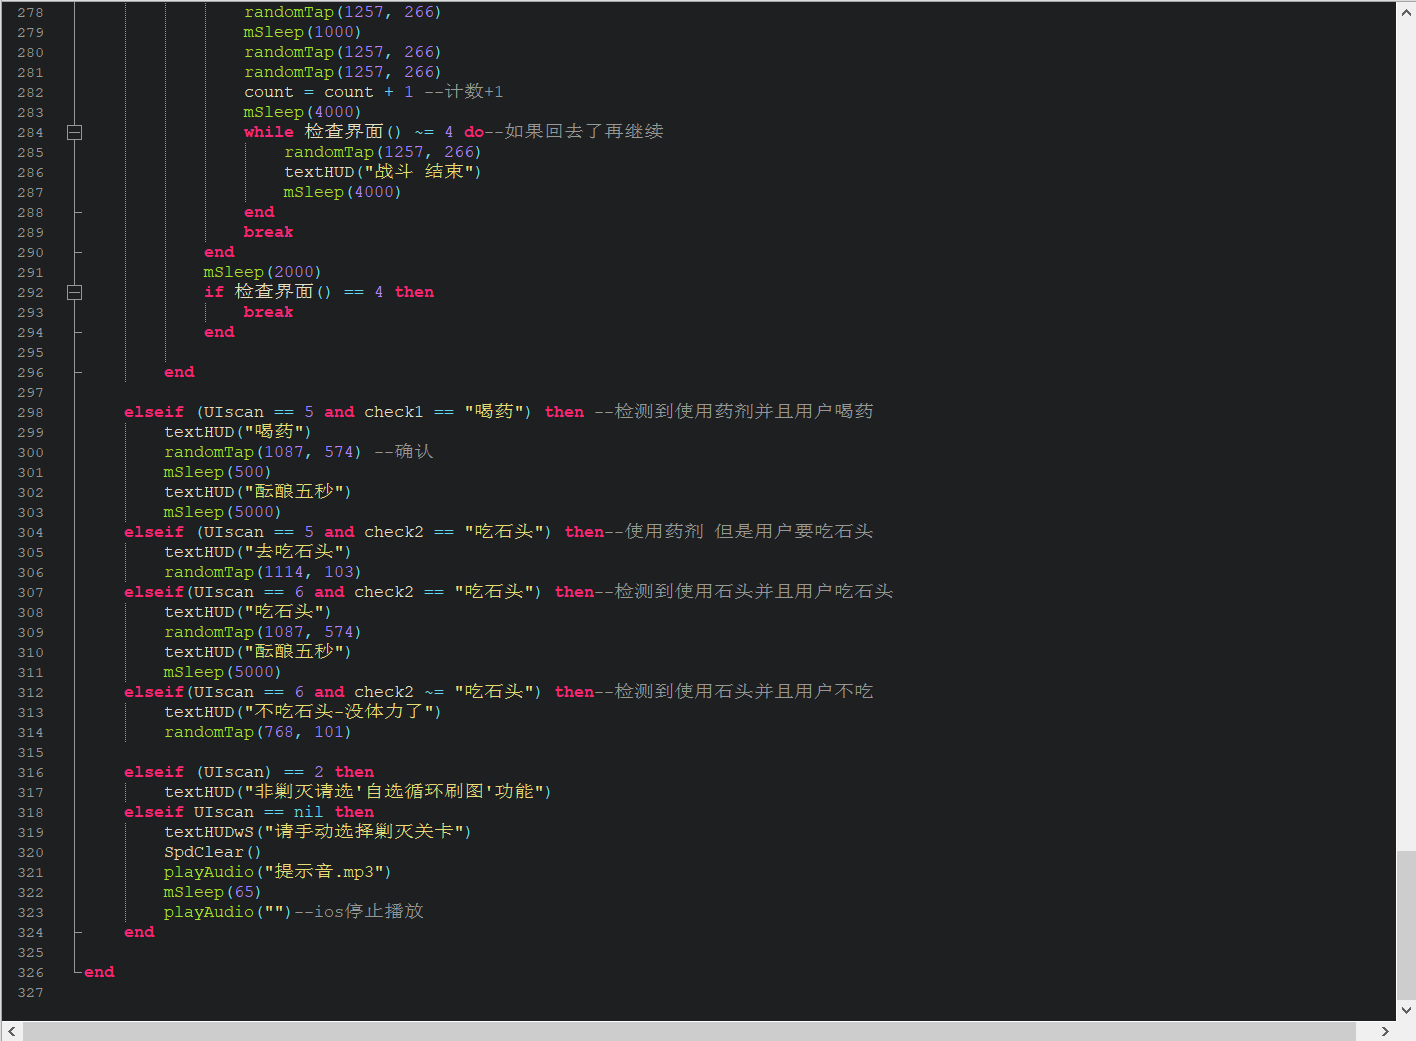Screen dimensions: 1416x1041
Task: Click the '~=' operator on line 312
Action: pyautogui.click(x=434, y=692)
